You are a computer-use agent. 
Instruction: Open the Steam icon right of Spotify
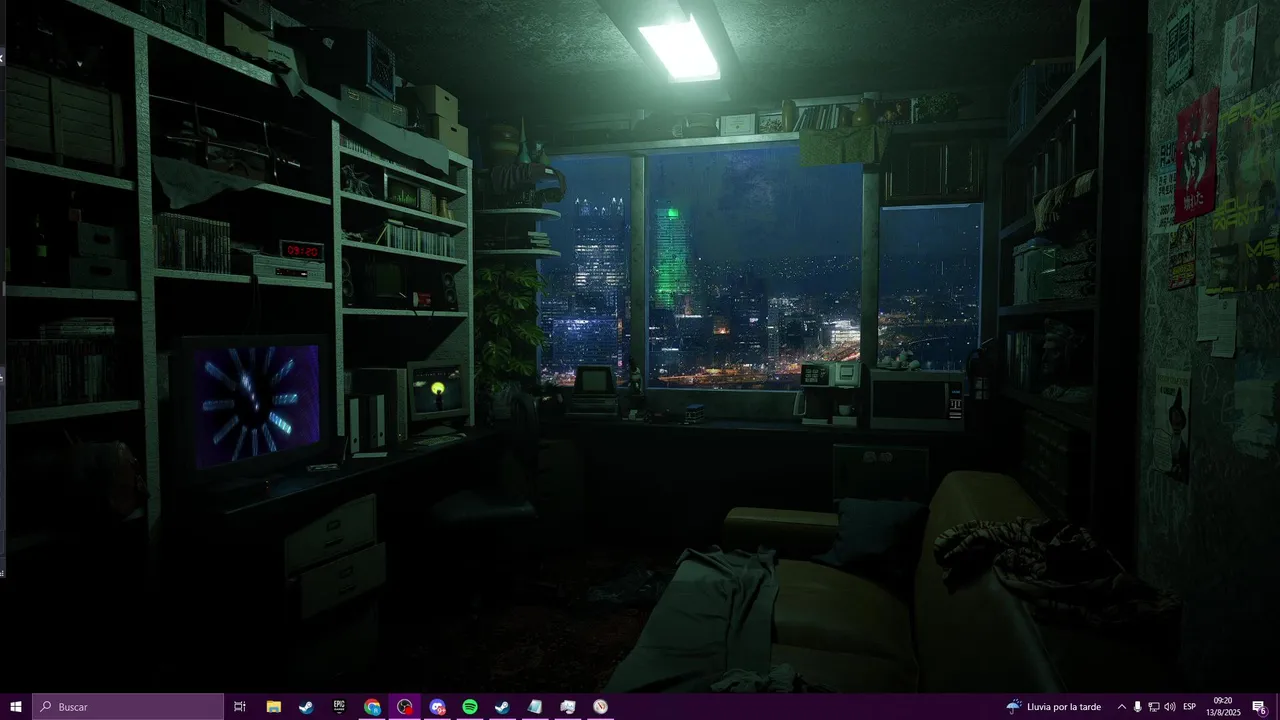(x=502, y=706)
